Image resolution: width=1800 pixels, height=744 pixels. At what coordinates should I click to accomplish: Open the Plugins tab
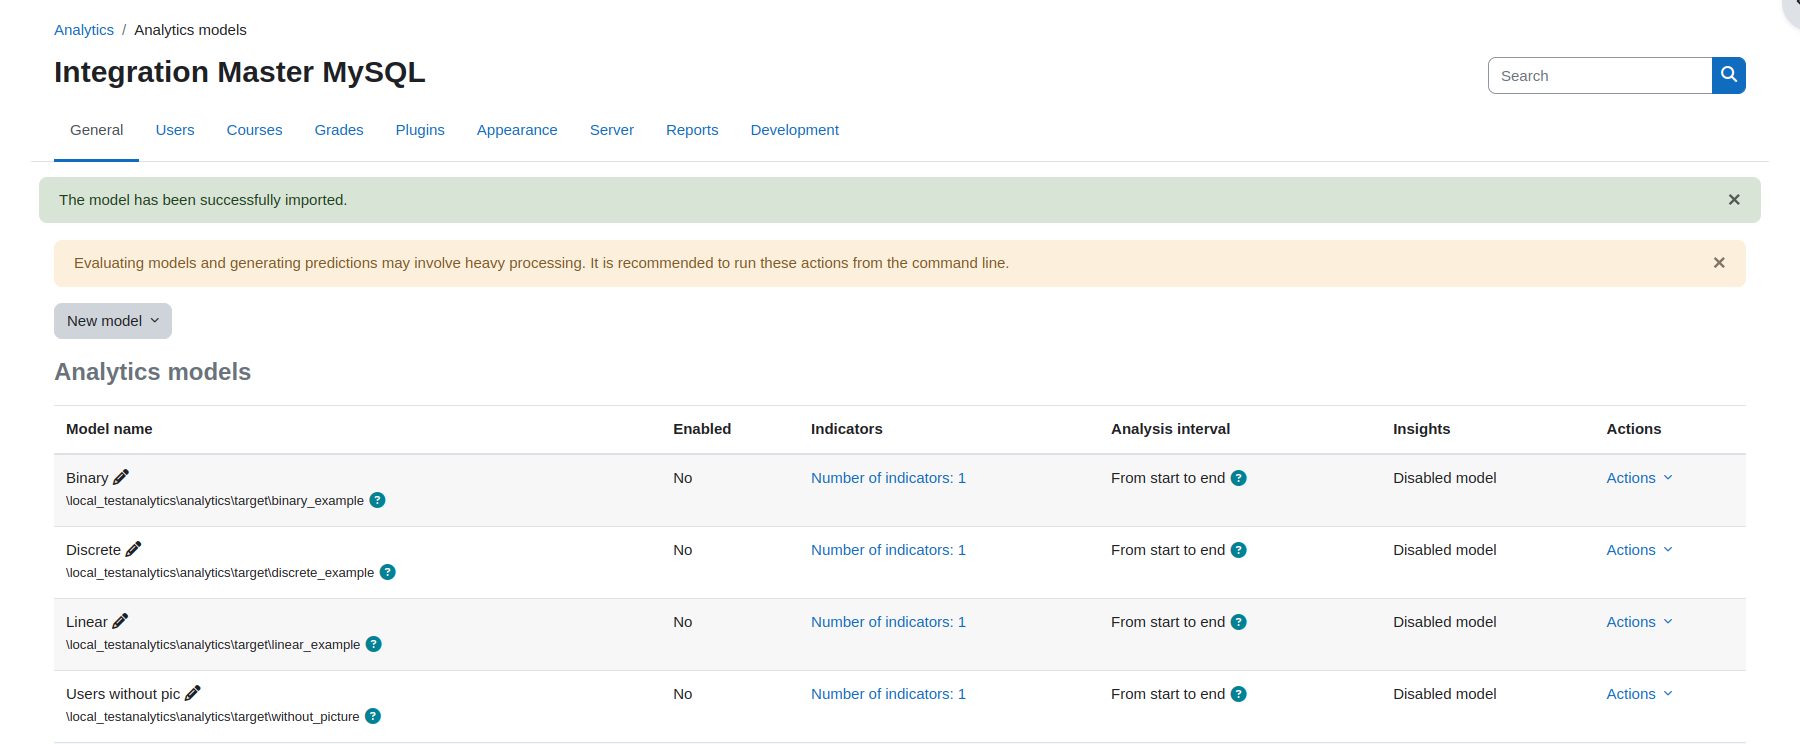420,130
